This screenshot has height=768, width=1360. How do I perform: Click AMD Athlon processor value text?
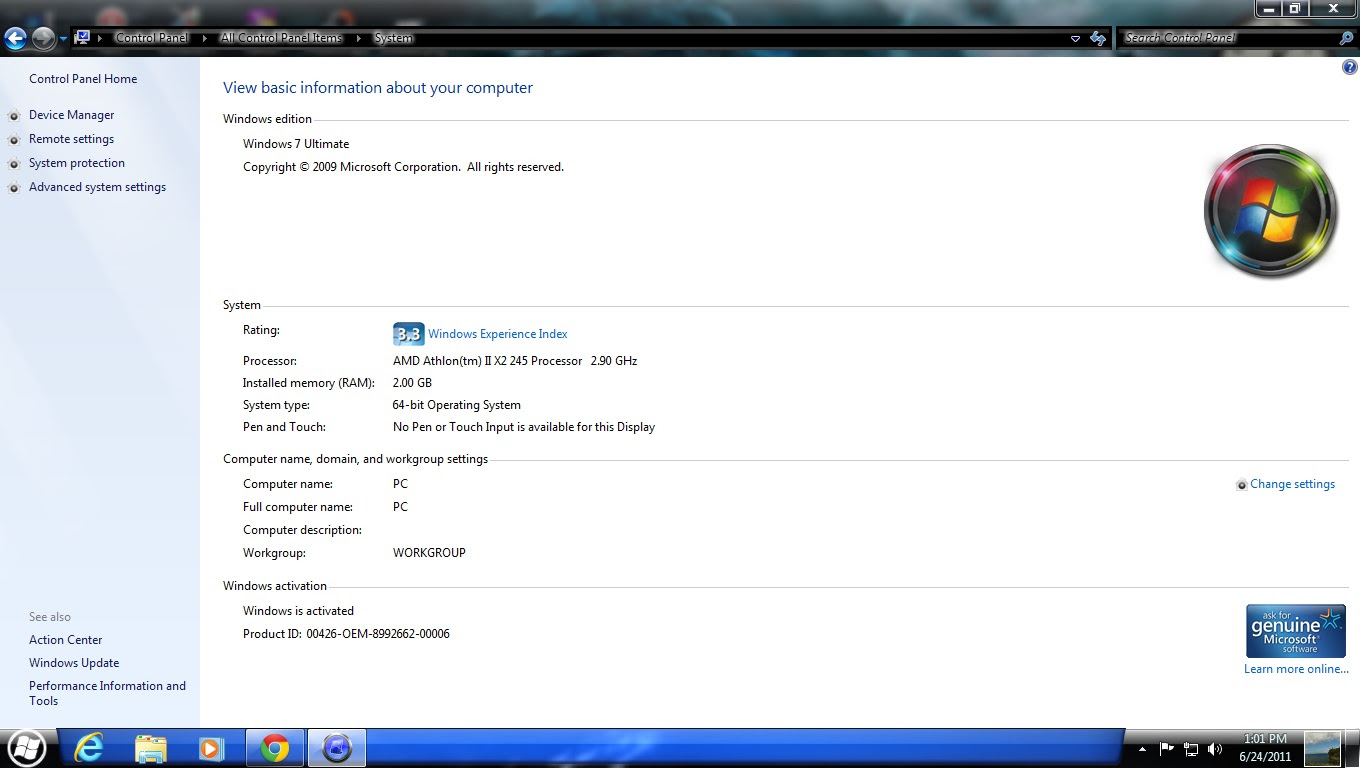[x=515, y=361]
